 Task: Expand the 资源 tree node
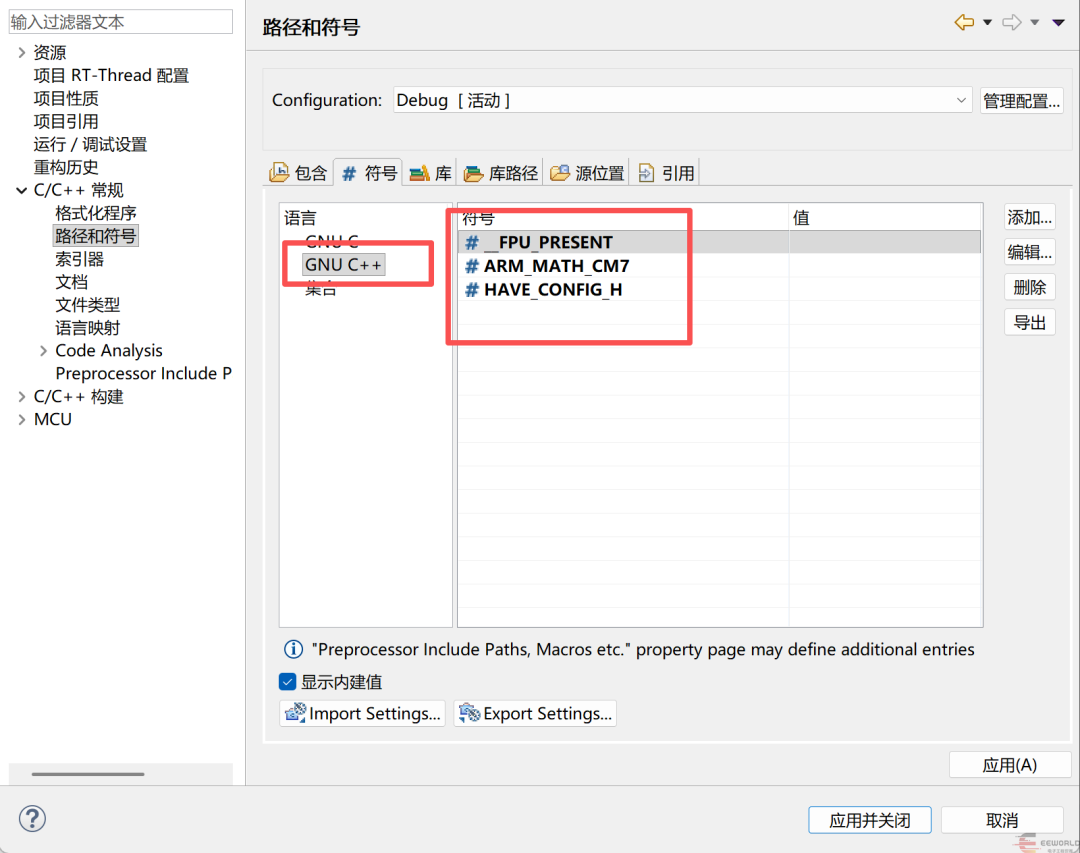(21, 52)
